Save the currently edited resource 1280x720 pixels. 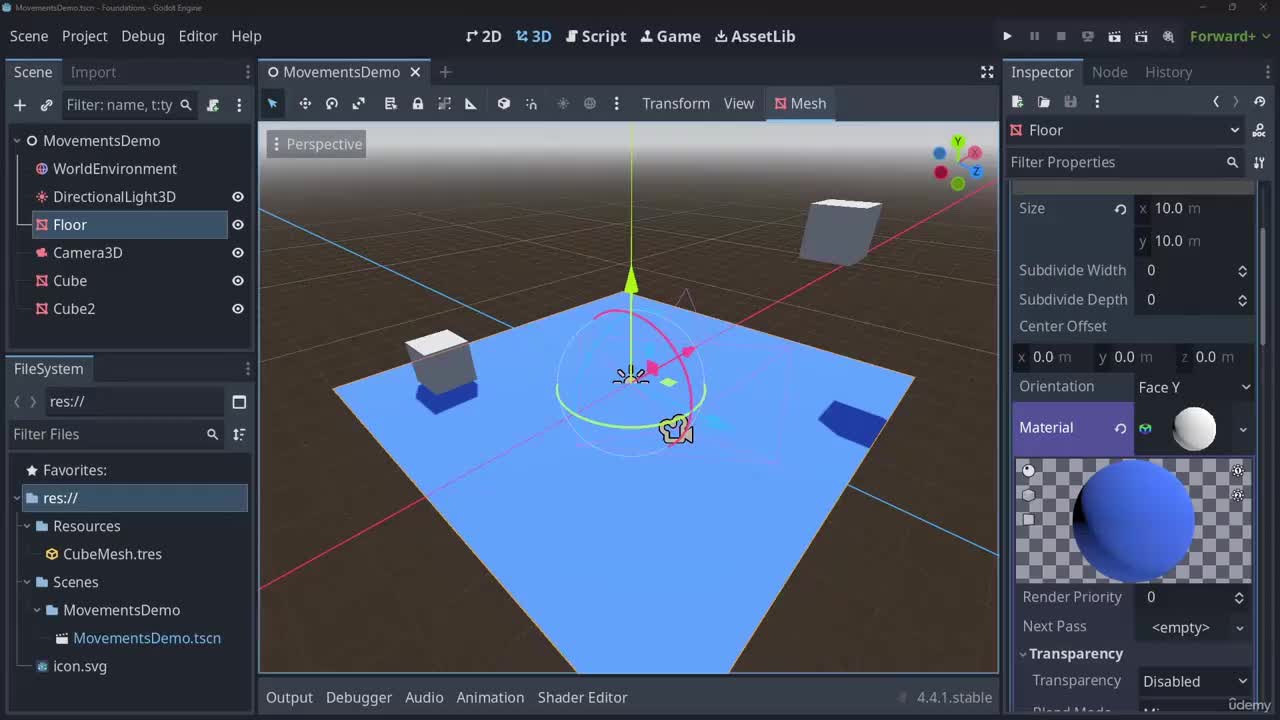pyautogui.click(x=1070, y=101)
